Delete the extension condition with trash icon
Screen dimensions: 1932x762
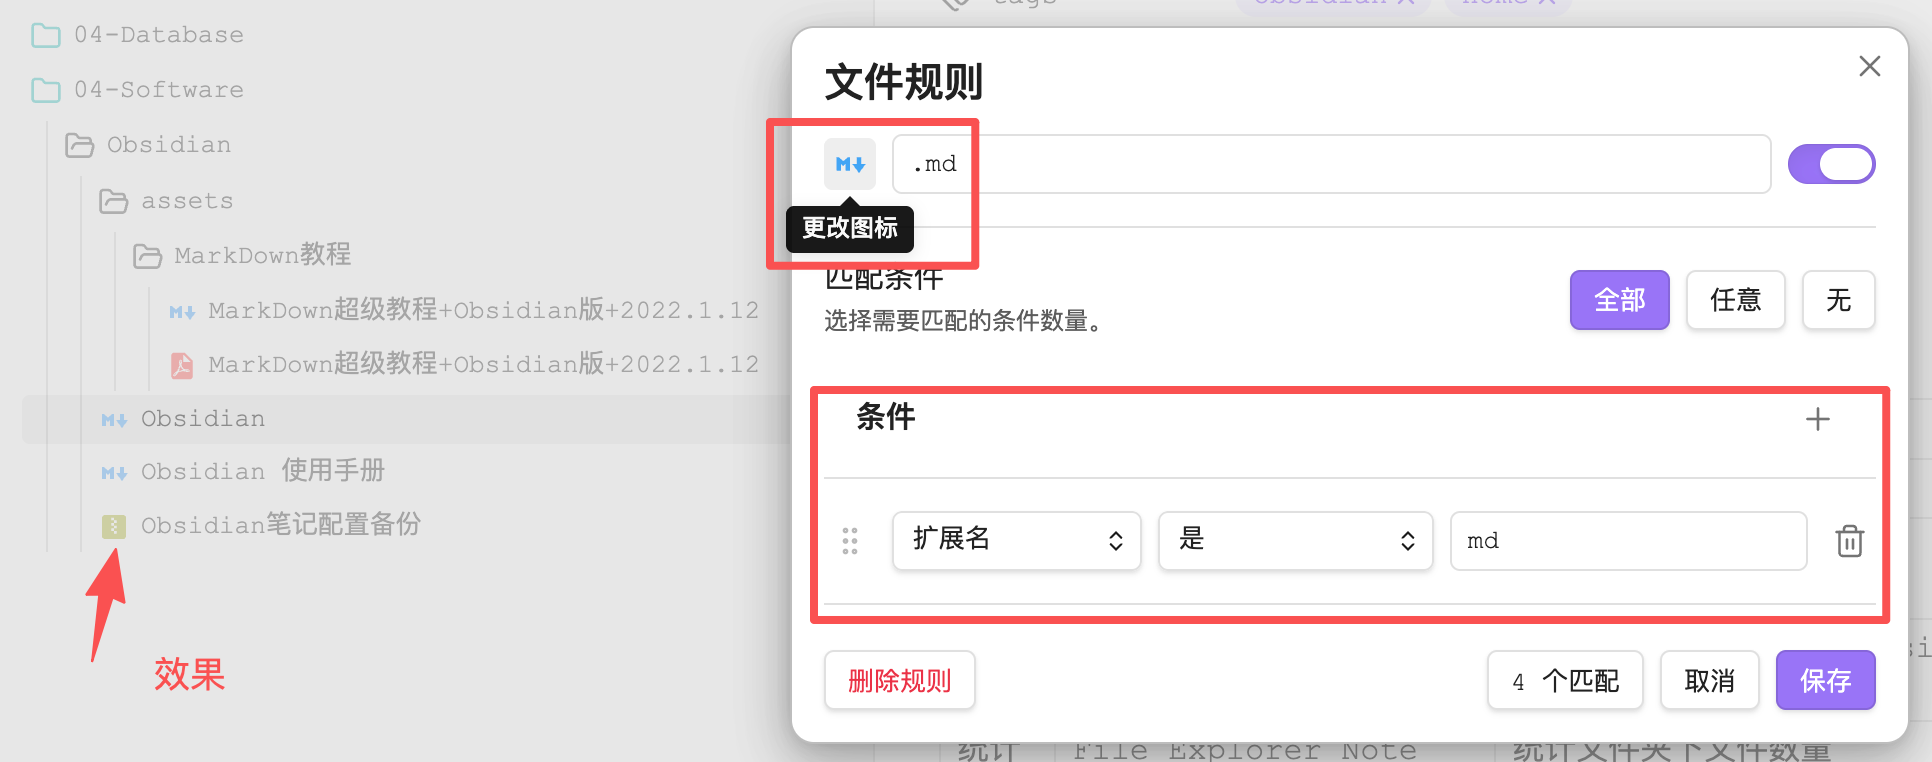1849,541
